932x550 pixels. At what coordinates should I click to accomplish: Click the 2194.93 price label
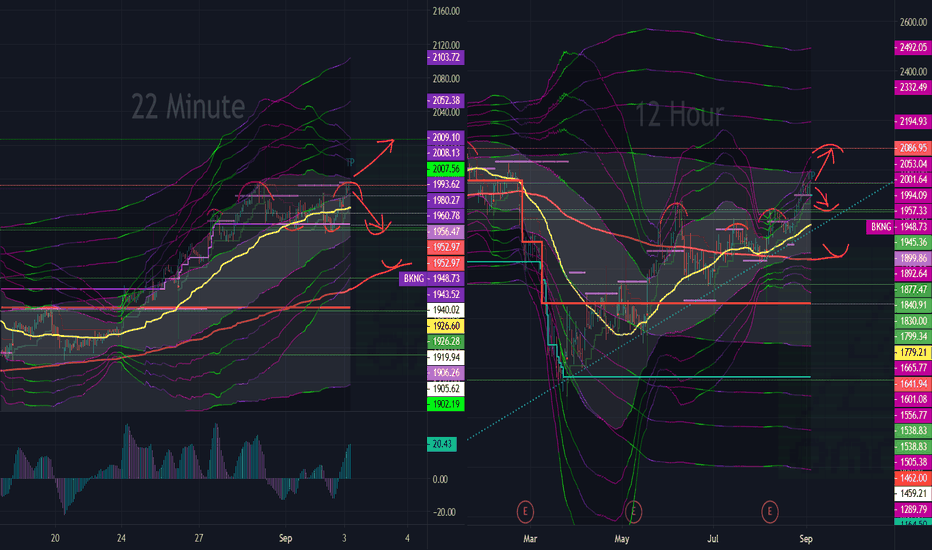[x=912, y=121]
